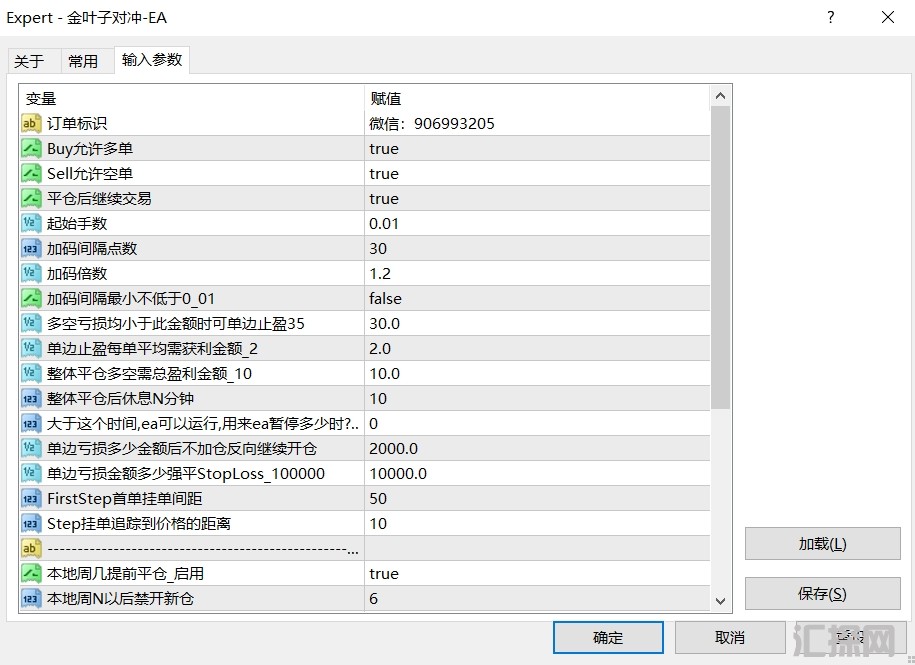This screenshot has height=665, width=915.
Task: Select the true value of Sell允许空单
Action: coord(537,173)
